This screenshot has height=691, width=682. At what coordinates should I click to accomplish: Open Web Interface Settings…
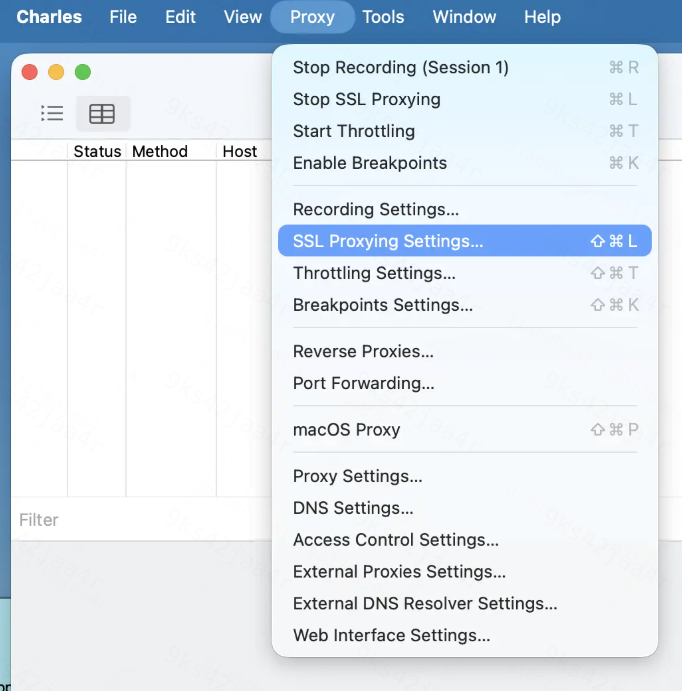(x=465, y=635)
